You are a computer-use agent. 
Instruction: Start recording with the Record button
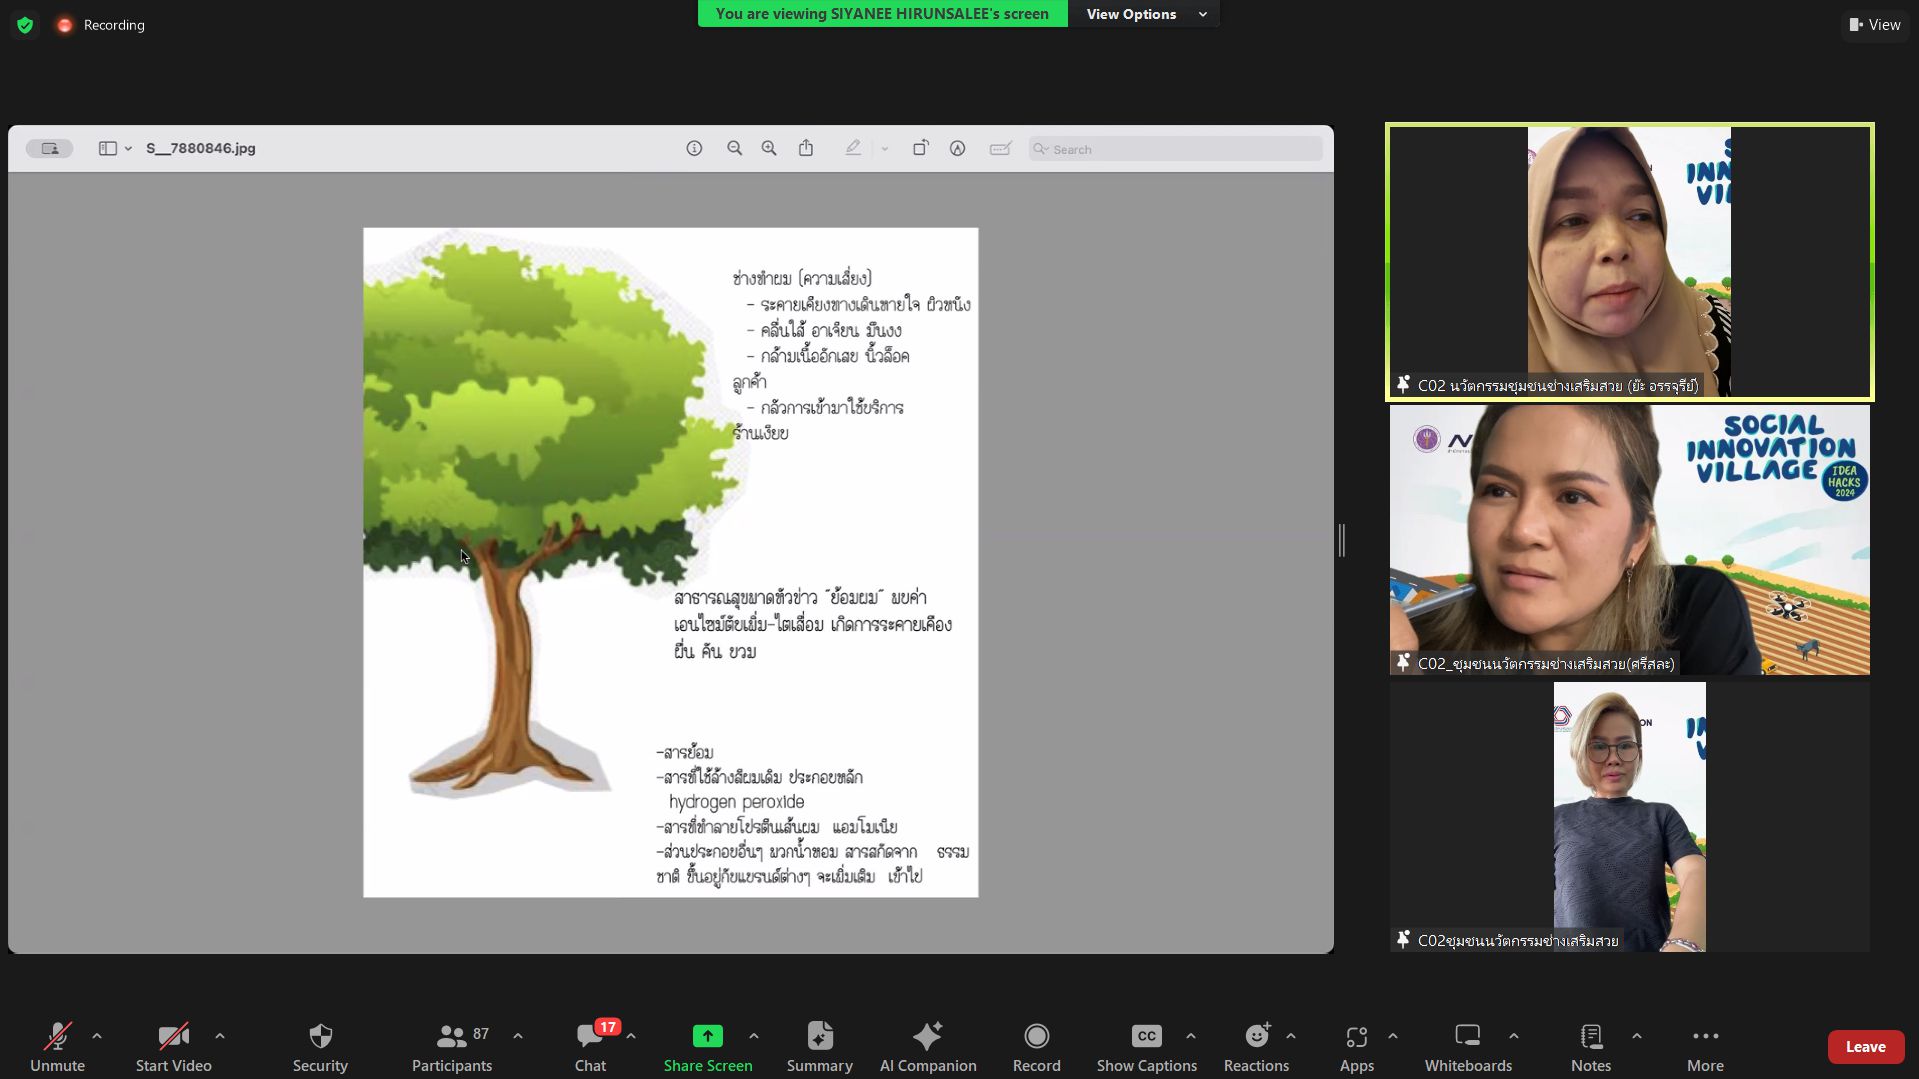(1036, 1046)
